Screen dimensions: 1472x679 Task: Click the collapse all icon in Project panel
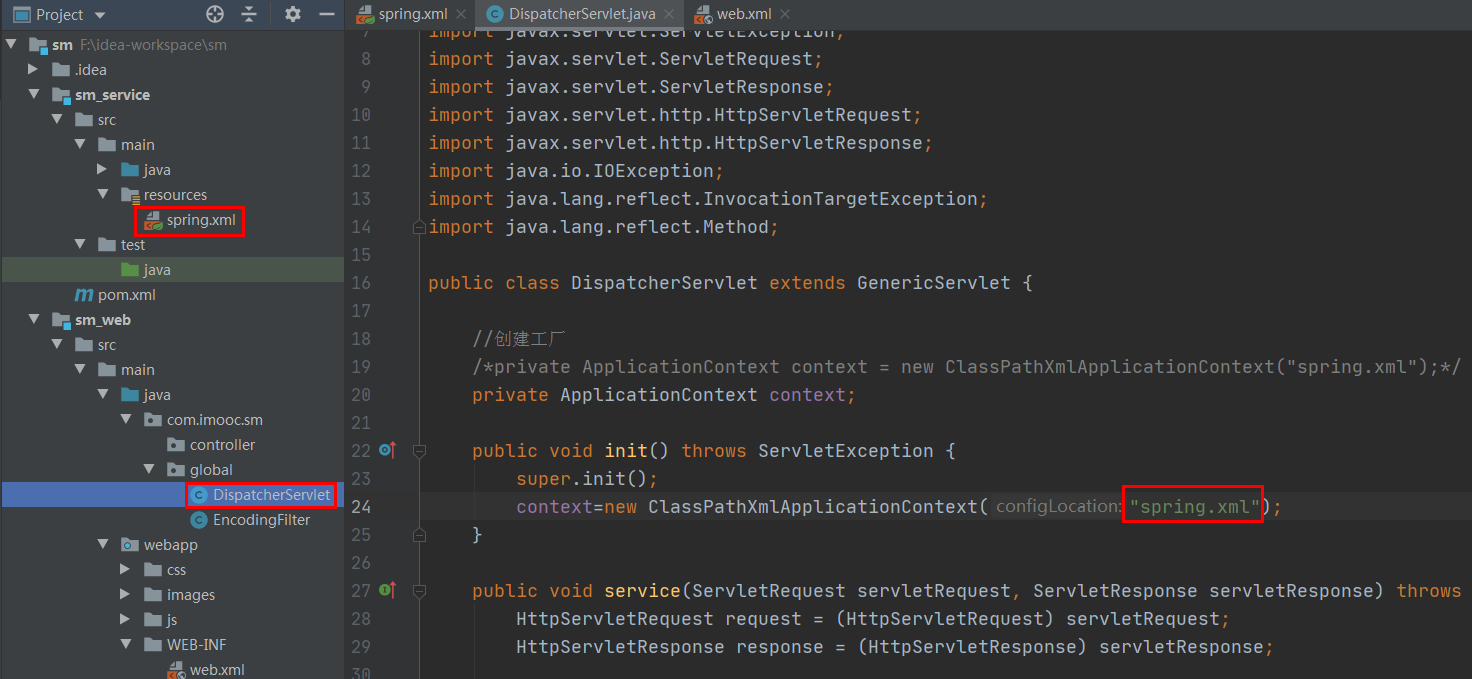[249, 14]
